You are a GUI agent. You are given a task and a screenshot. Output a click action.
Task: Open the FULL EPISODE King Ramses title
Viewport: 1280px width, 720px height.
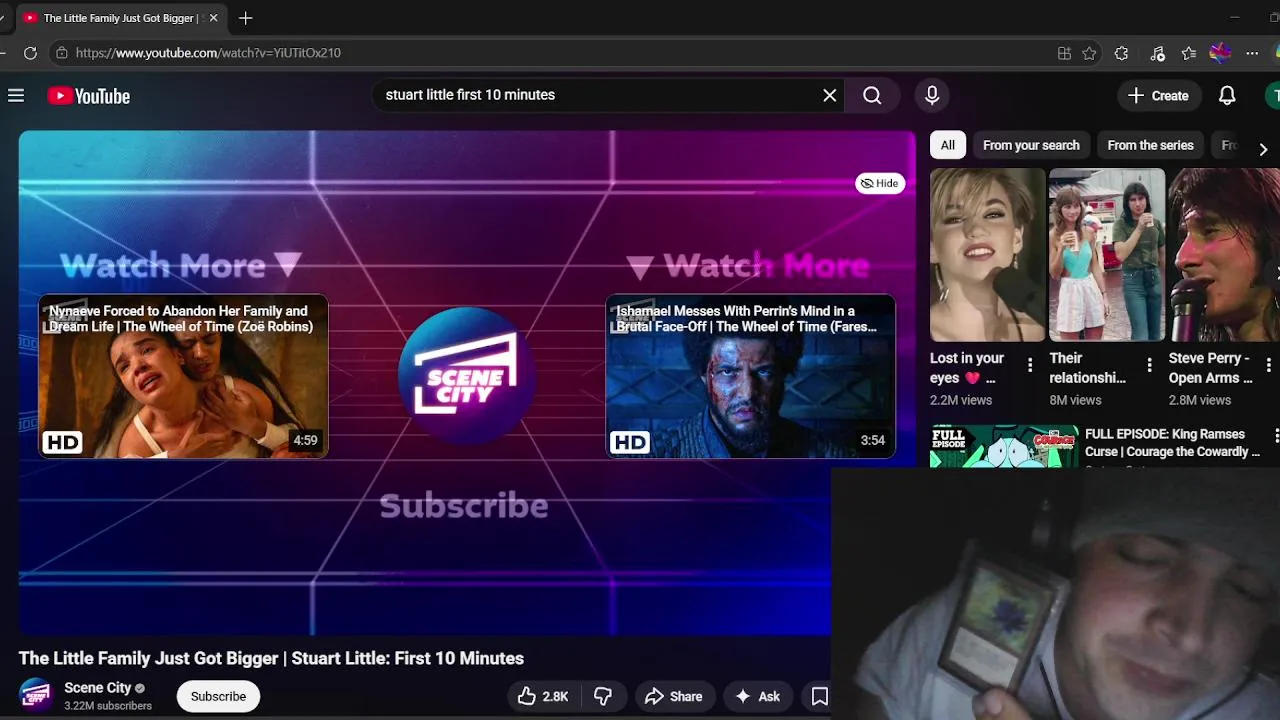(1172, 443)
